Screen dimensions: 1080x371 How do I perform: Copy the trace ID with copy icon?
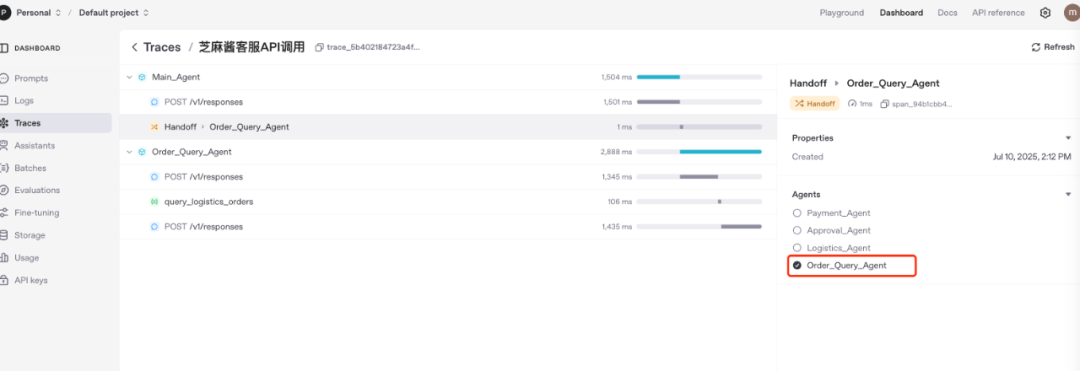click(x=319, y=47)
